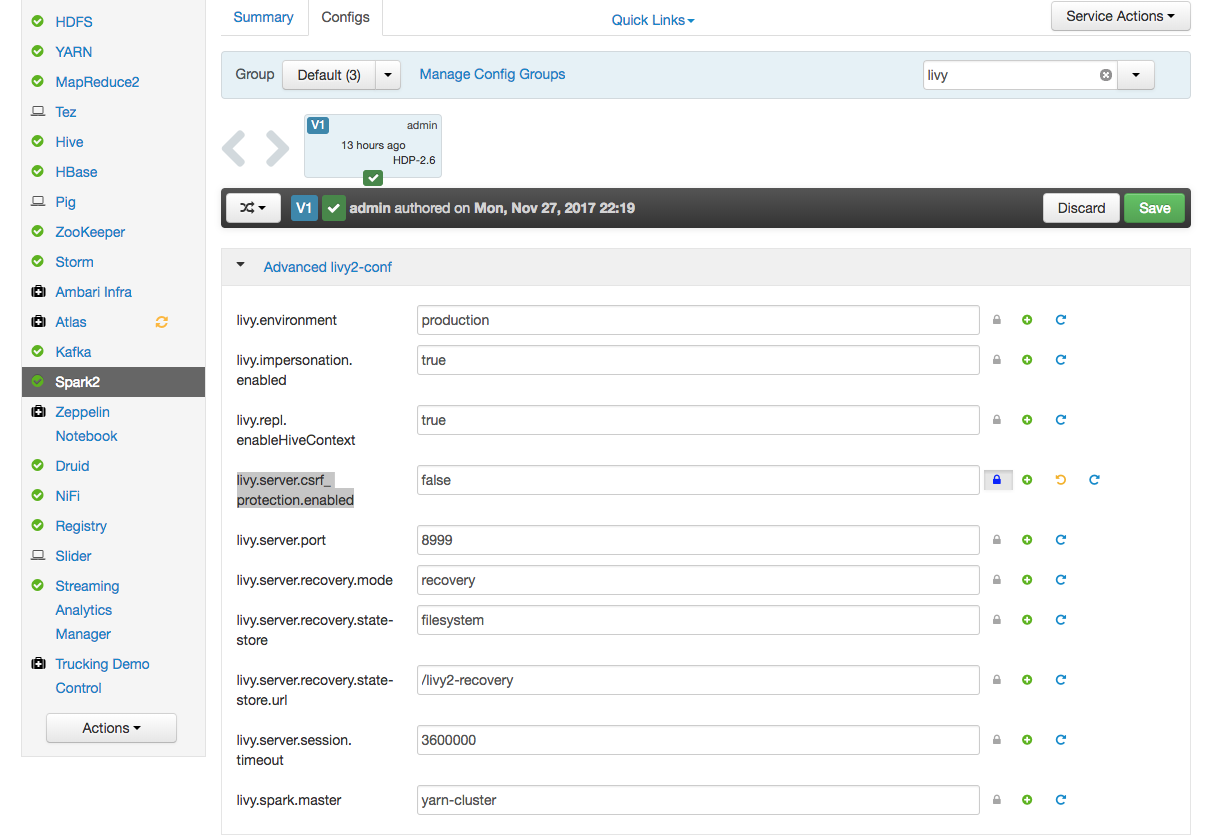Click the lock icon for livy.server.csrf_protection.enabled
Image resolution: width=1223 pixels, height=840 pixels.
tap(997, 480)
